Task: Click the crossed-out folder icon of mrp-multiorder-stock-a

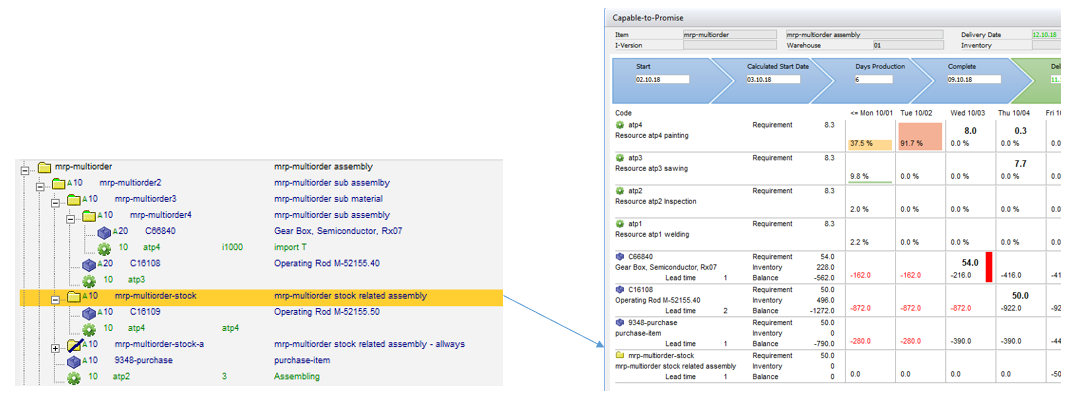Action: click(73, 345)
